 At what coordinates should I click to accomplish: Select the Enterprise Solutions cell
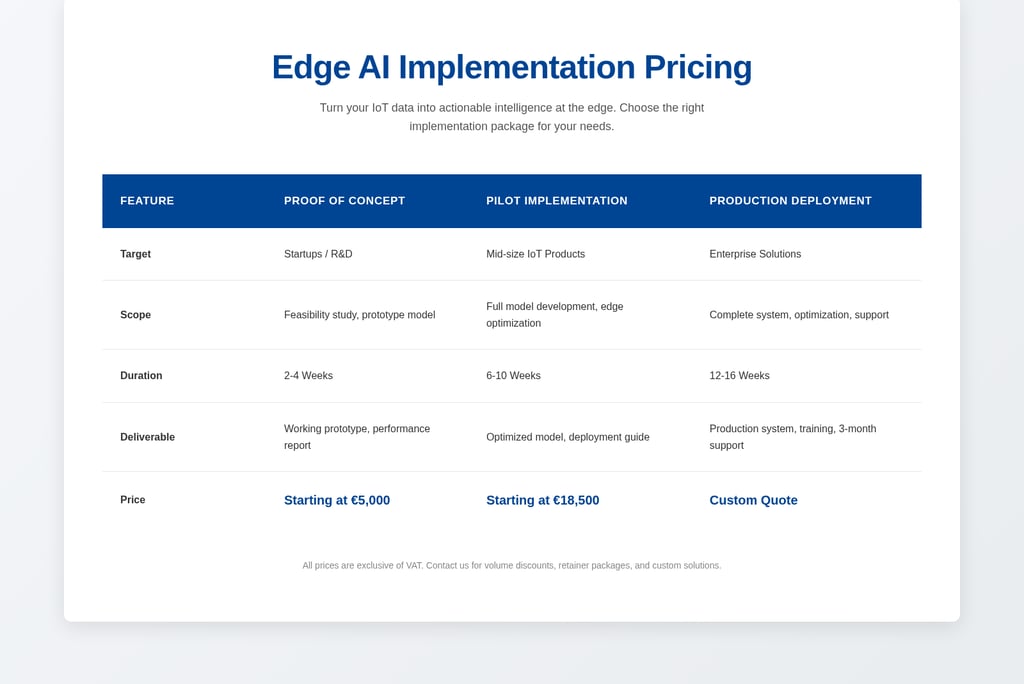[x=755, y=254]
